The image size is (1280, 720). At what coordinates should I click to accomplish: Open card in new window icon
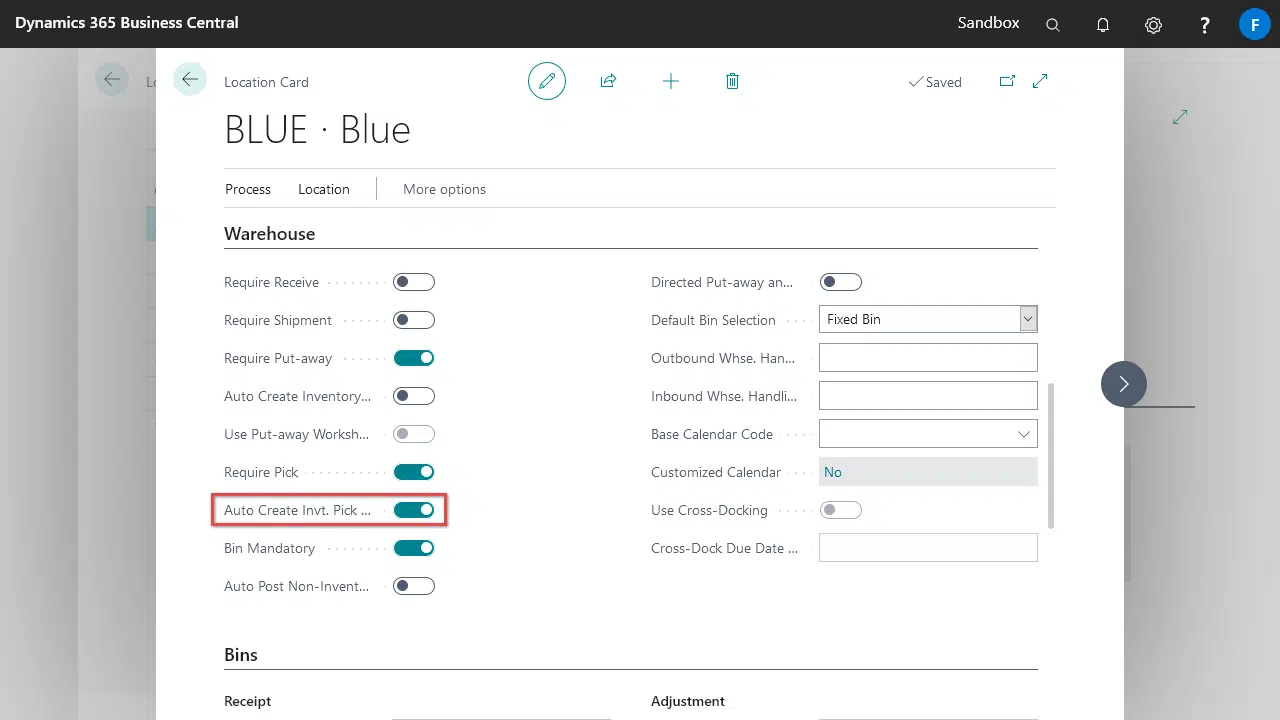coord(1007,81)
